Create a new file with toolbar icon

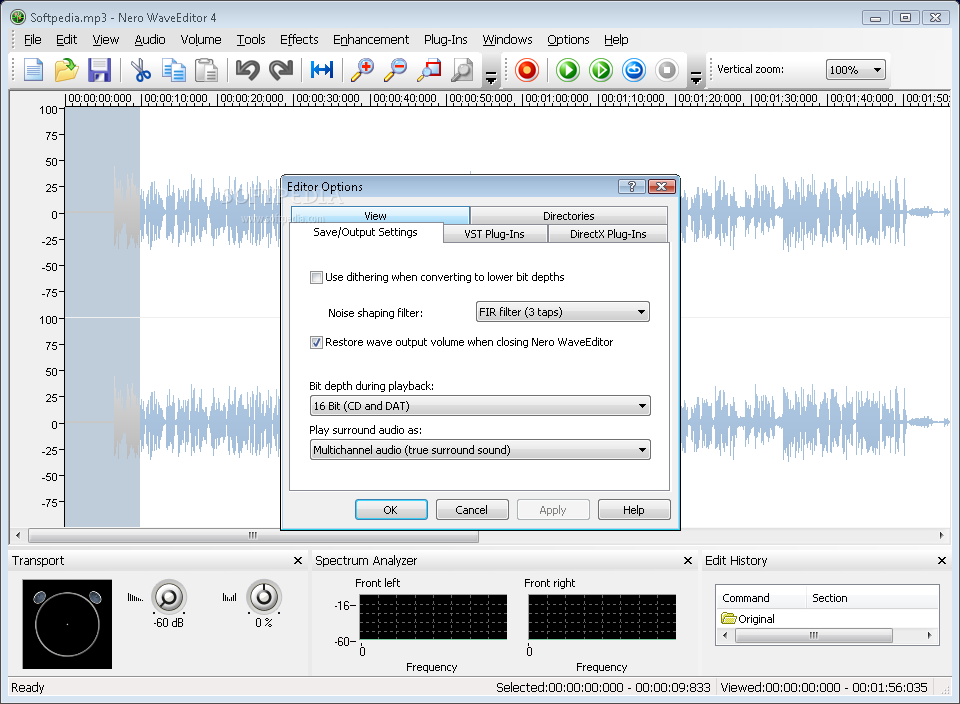[34, 70]
